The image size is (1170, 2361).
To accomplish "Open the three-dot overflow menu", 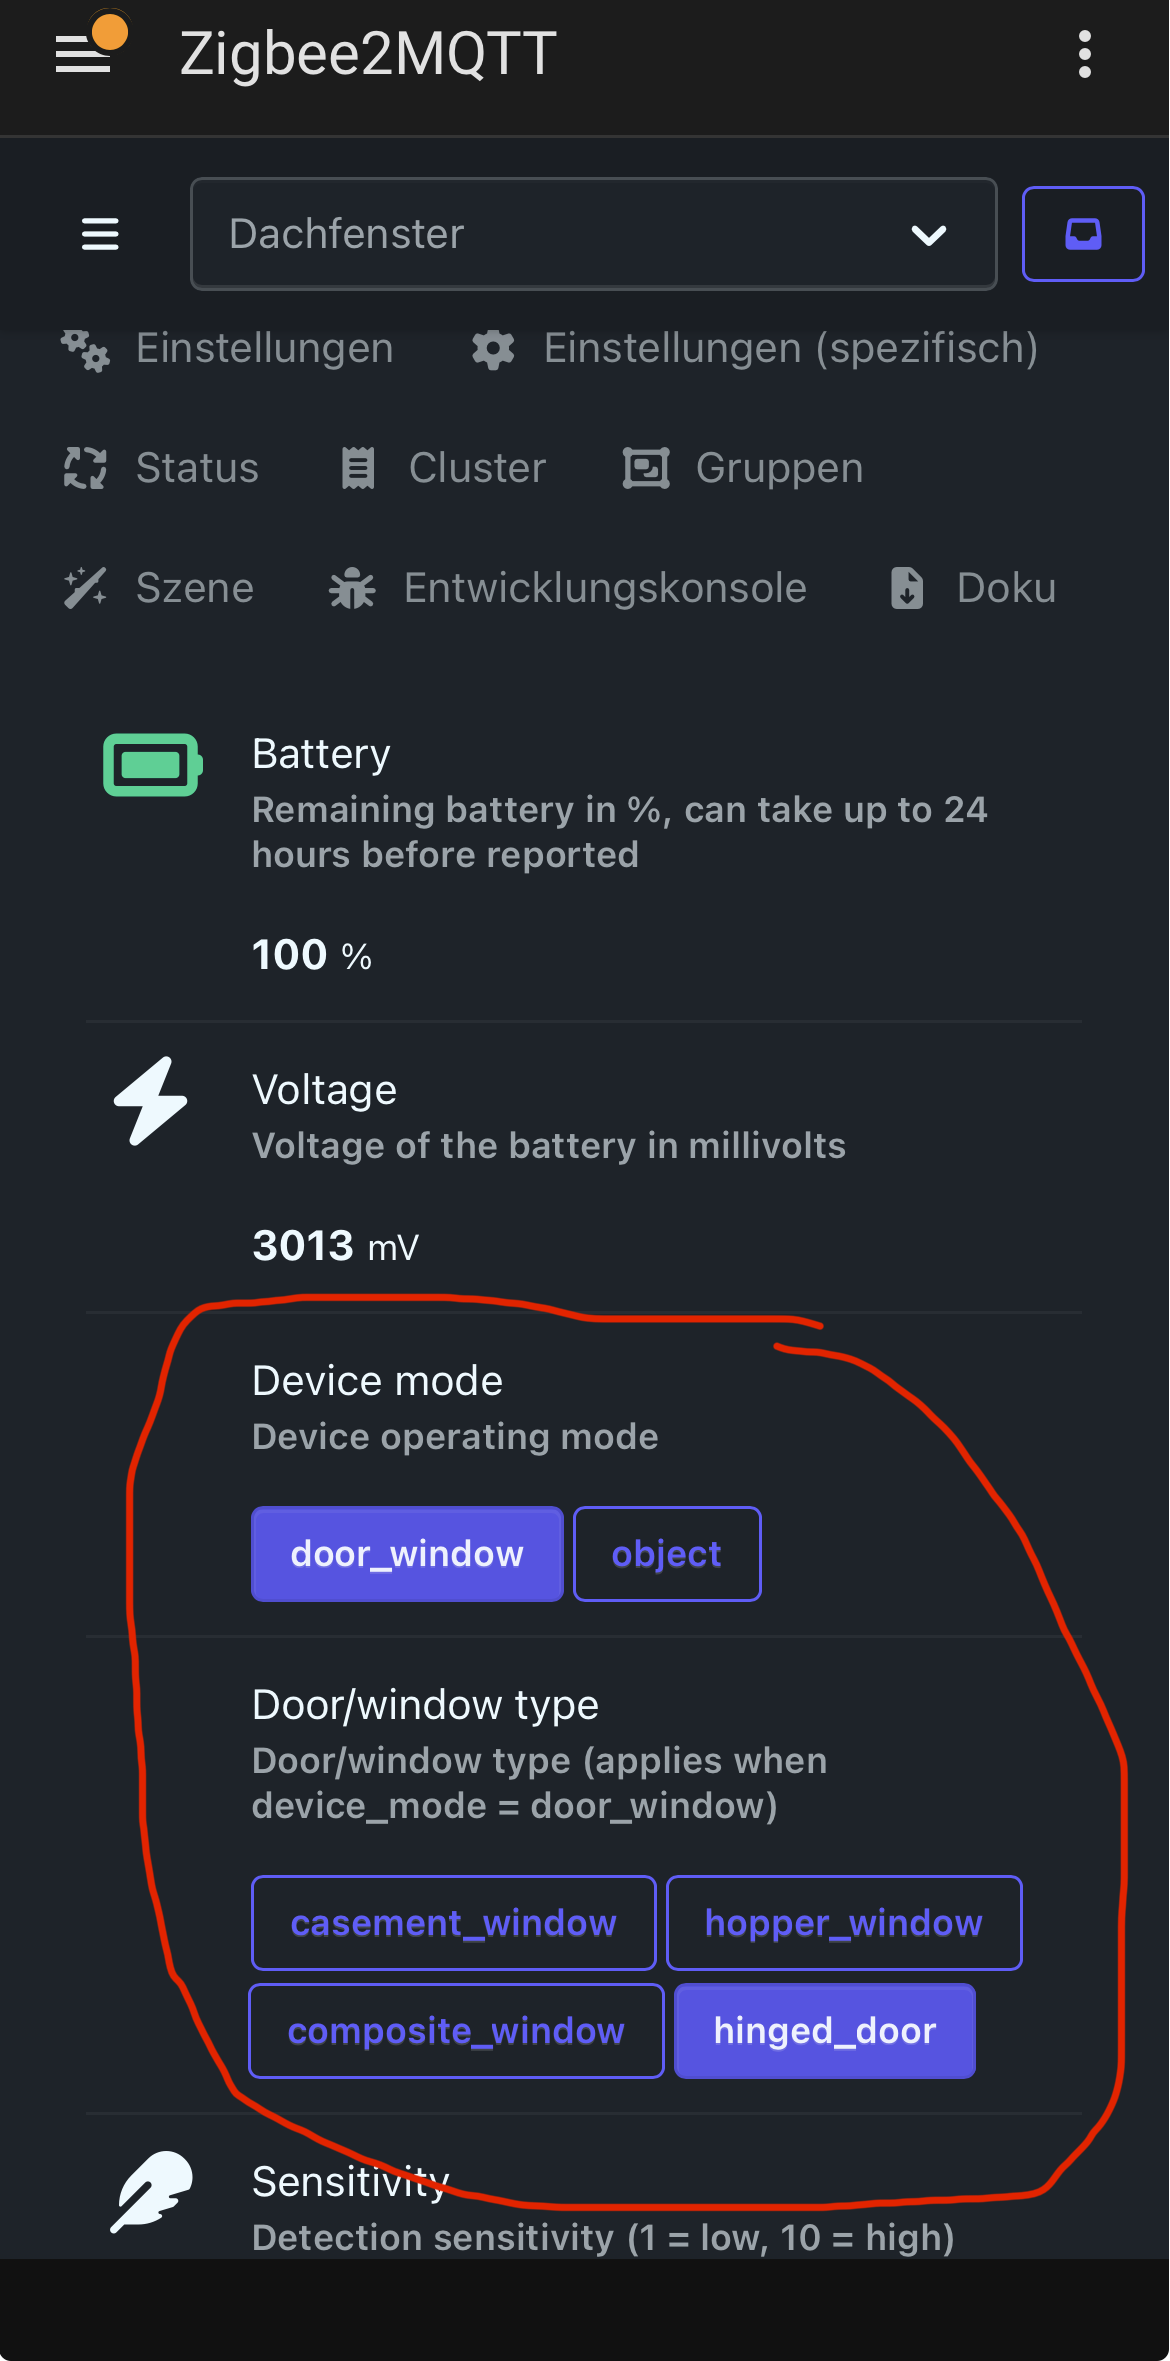I will (x=1085, y=54).
